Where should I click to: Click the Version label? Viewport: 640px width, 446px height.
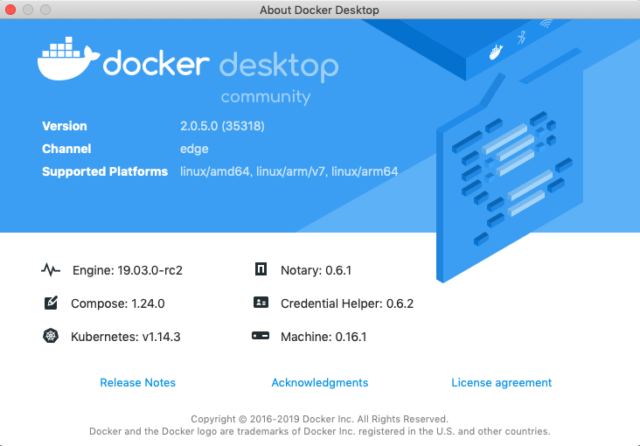pyautogui.click(x=64, y=126)
